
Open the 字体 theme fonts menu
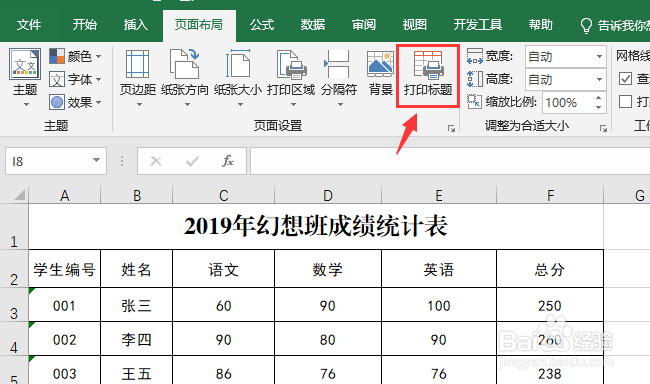click(75, 79)
